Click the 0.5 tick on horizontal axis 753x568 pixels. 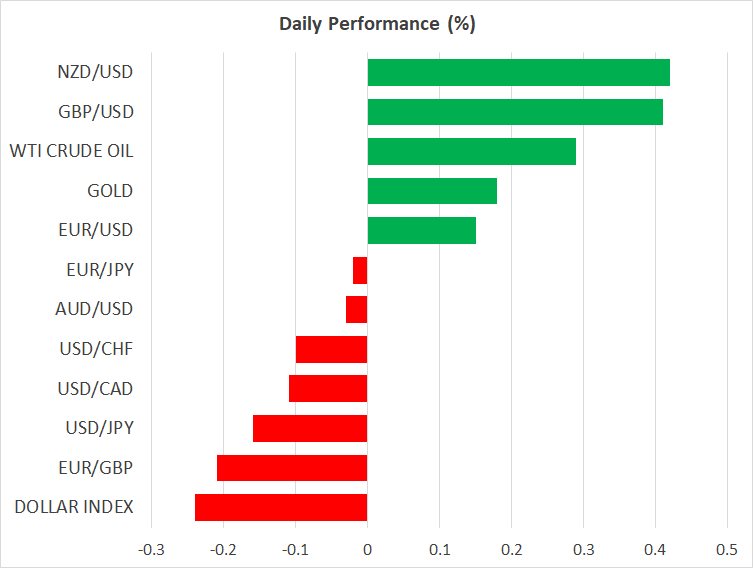click(727, 549)
